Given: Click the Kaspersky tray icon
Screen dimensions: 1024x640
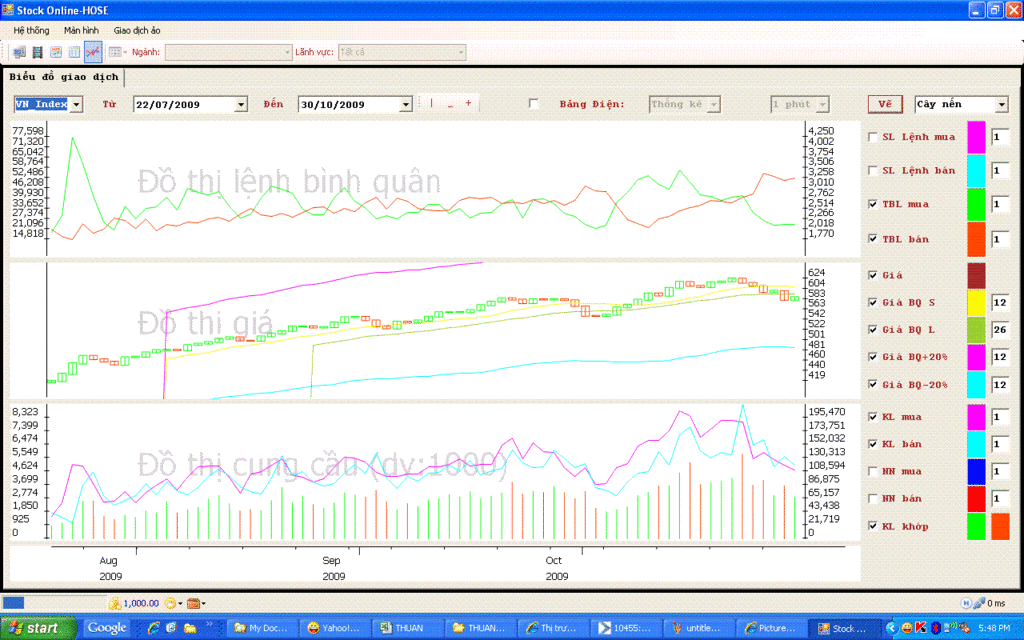Looking at the screenshot, I should (x=921, y=628).
